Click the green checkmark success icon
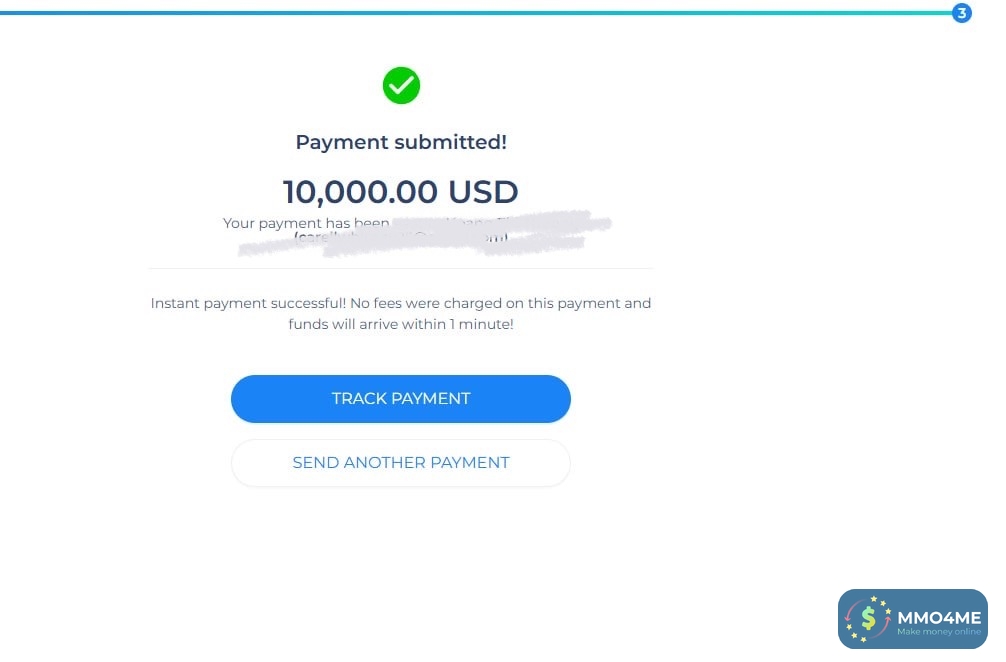 [x=401, y=86]
